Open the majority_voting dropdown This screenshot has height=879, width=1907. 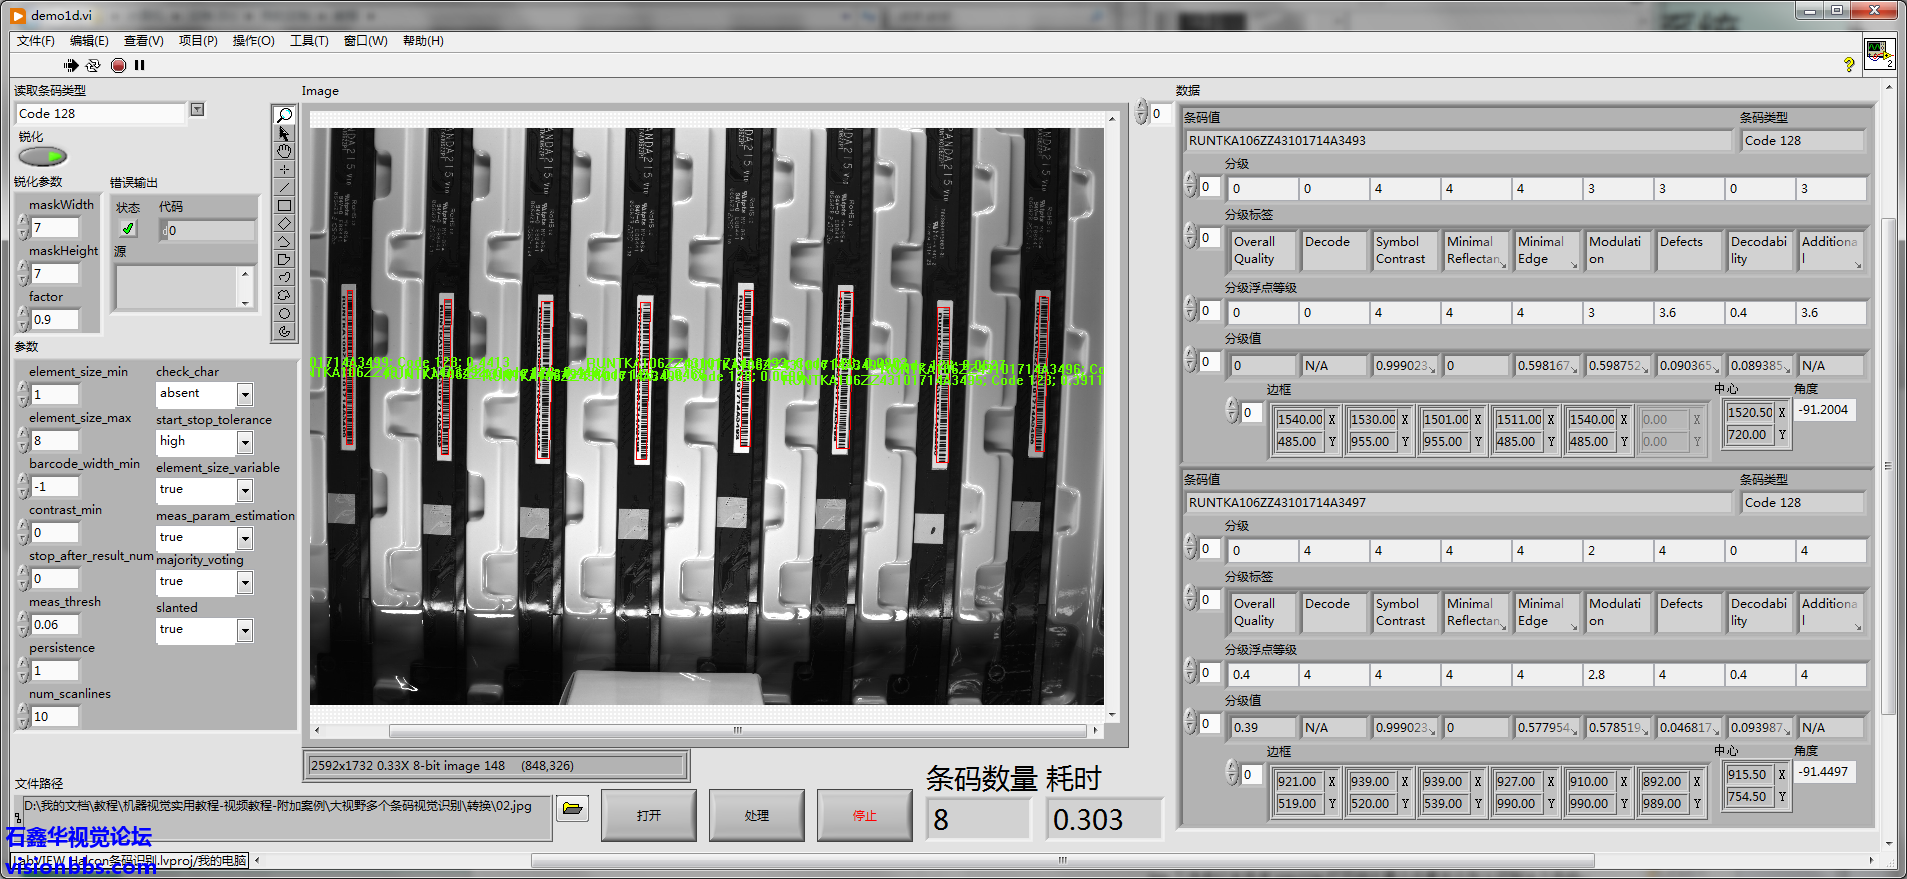click(x=245, y=582)
